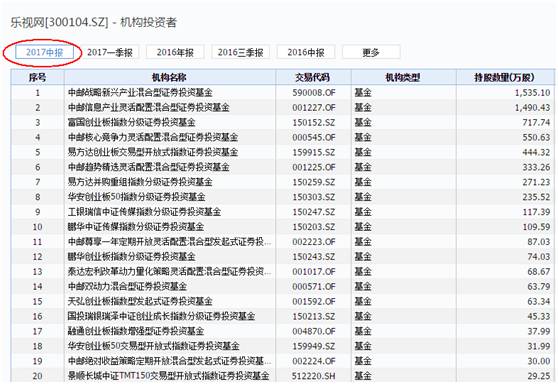
Task: Click trading code 150243.SZ
Action: [x=314, y=257]
